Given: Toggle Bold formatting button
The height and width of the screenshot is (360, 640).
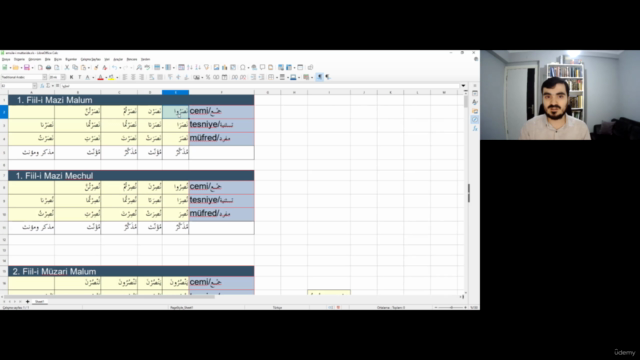Looking at the screenshot, I should coord(71,77).
